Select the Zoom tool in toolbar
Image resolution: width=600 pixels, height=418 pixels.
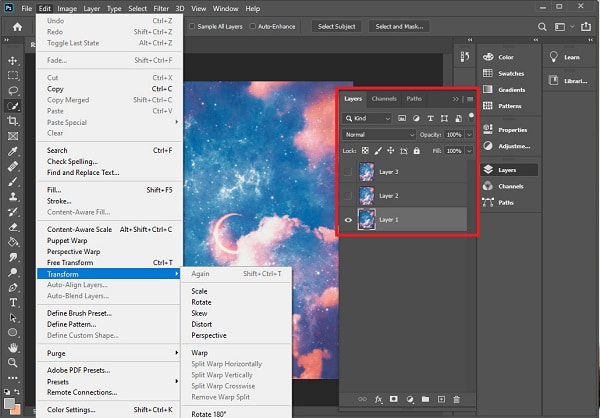[13, 362]
